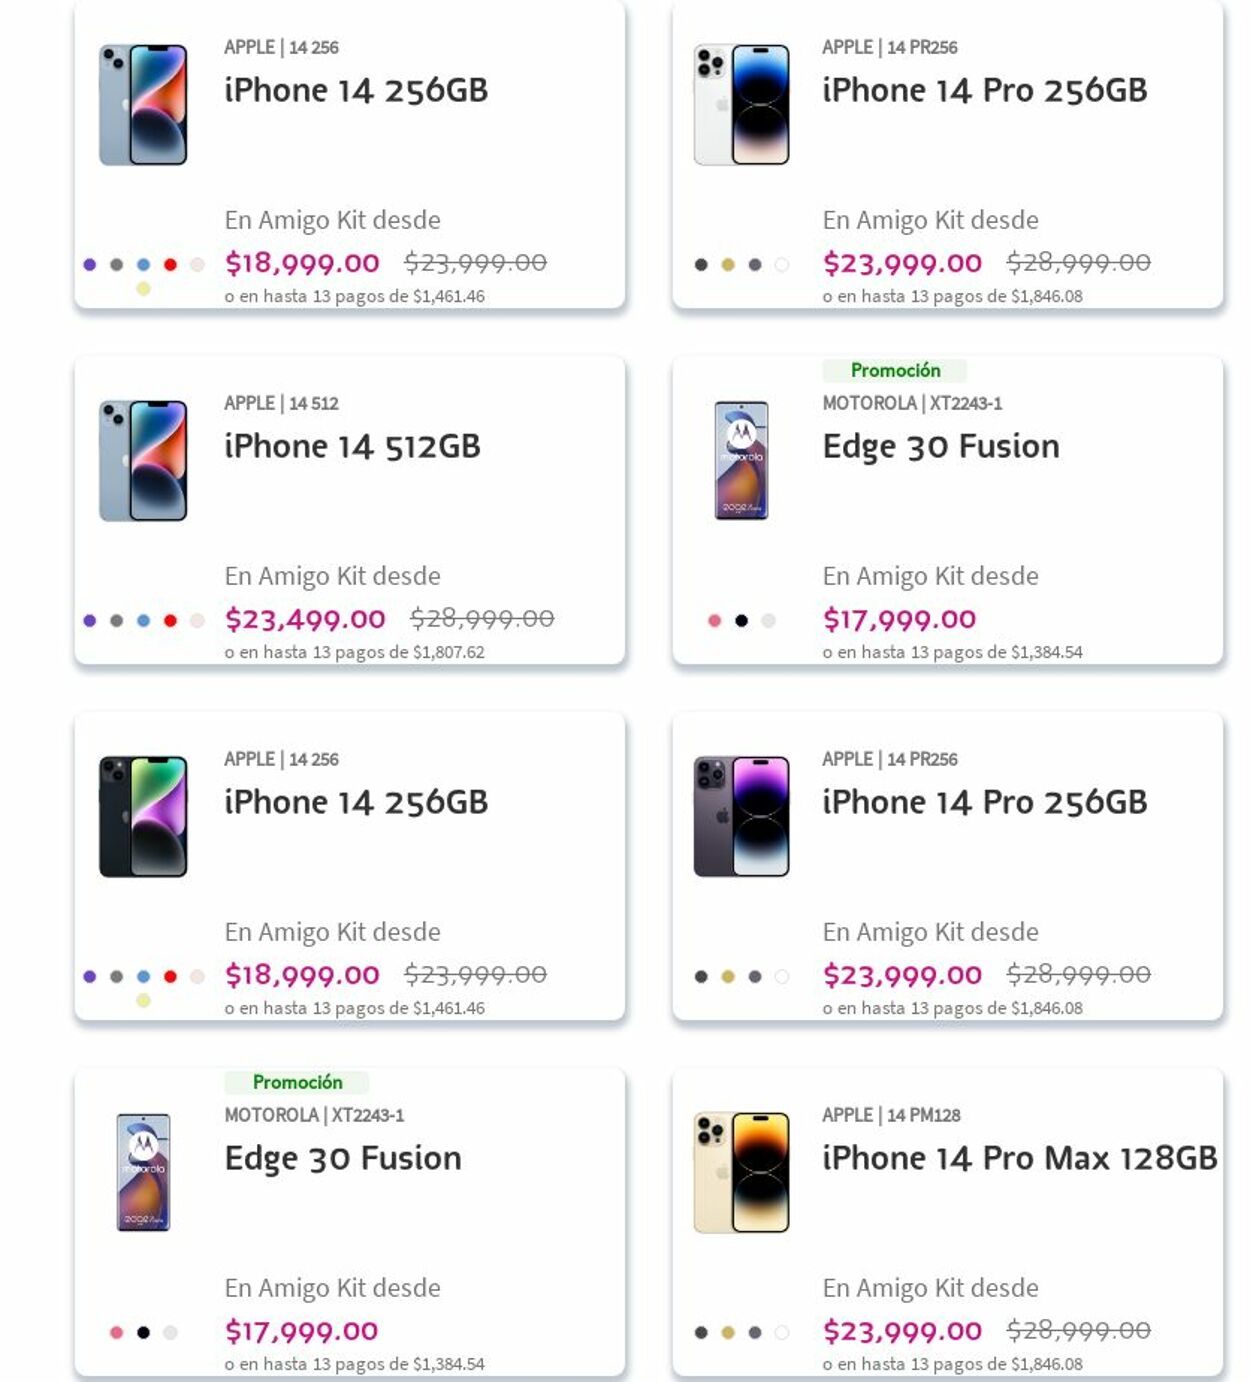Screen dimensions: 1250x1382
Task: Pick the blue swatch for iPhone 14 512GB
Action: (x=143, y=621)
